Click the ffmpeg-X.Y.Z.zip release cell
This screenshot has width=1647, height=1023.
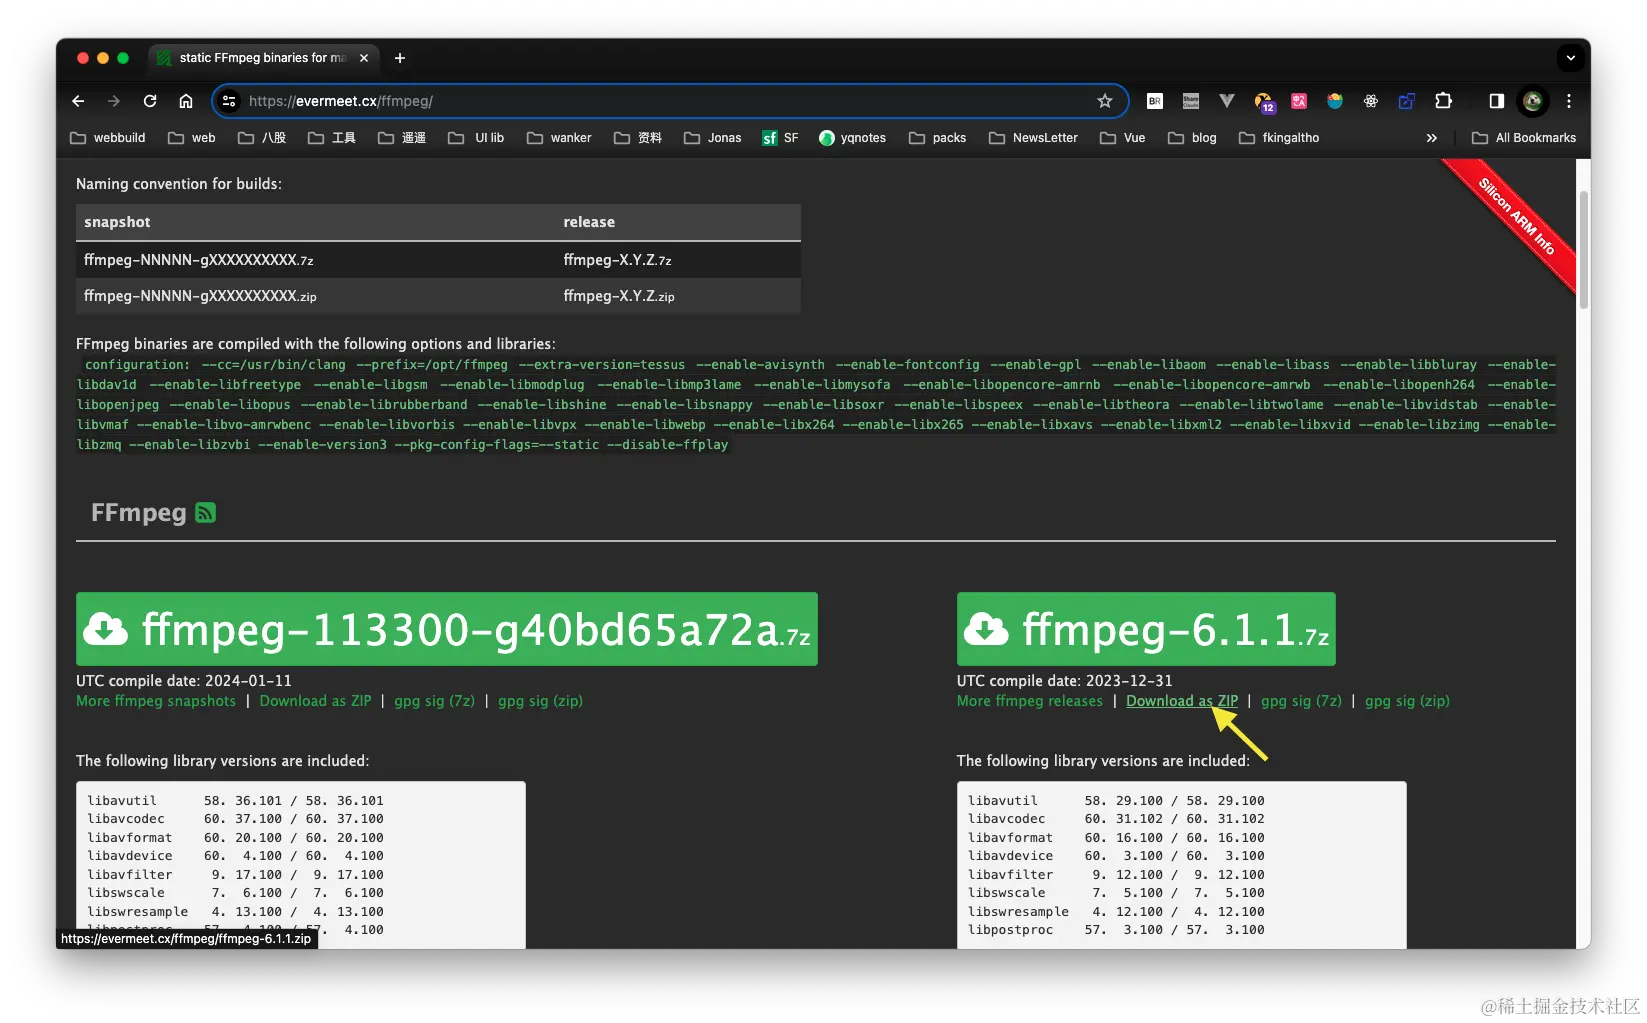pyautogui.click(x=678, y=296)
